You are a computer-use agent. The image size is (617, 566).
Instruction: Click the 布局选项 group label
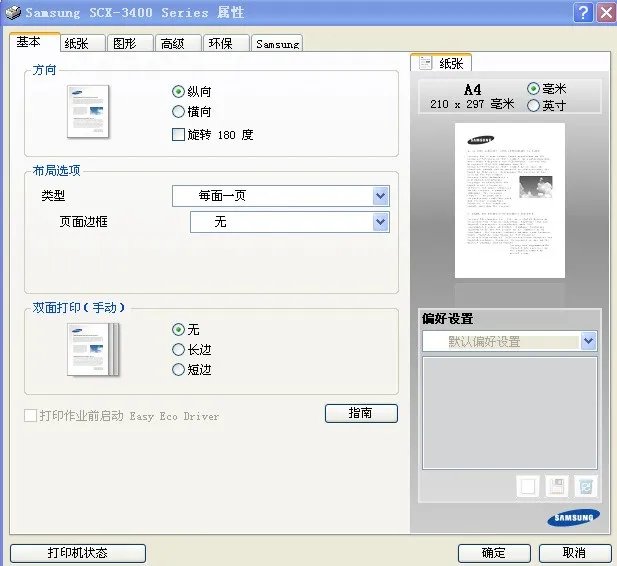click(57, 170)
